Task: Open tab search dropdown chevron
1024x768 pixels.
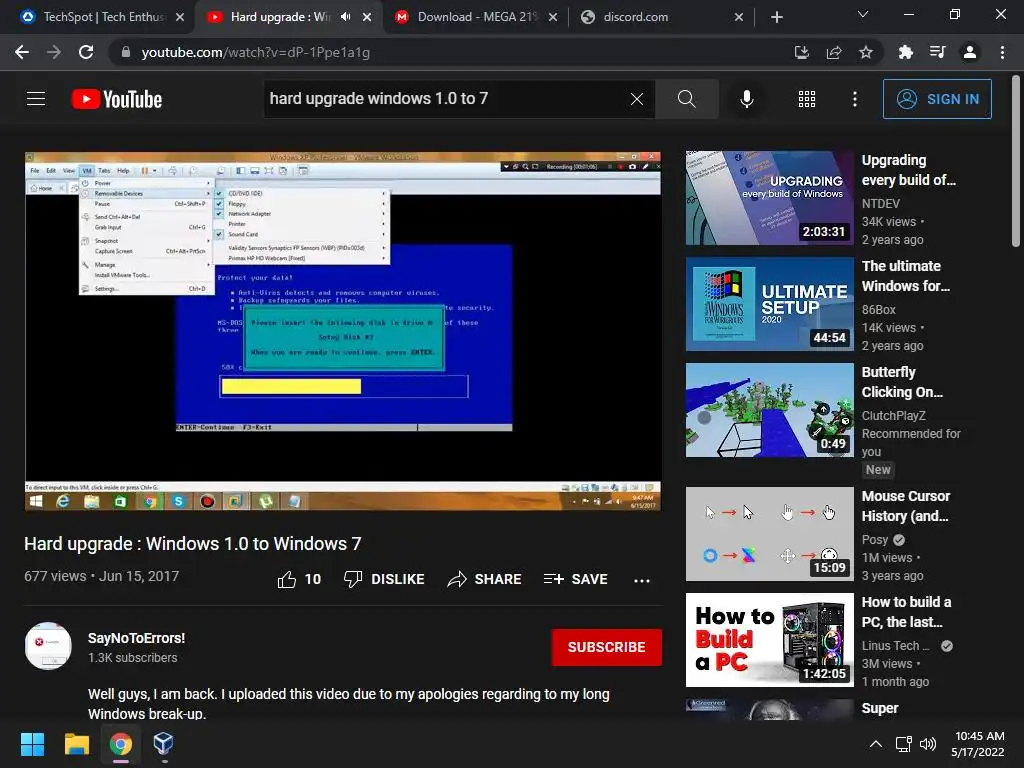Action: pos(863,14)
